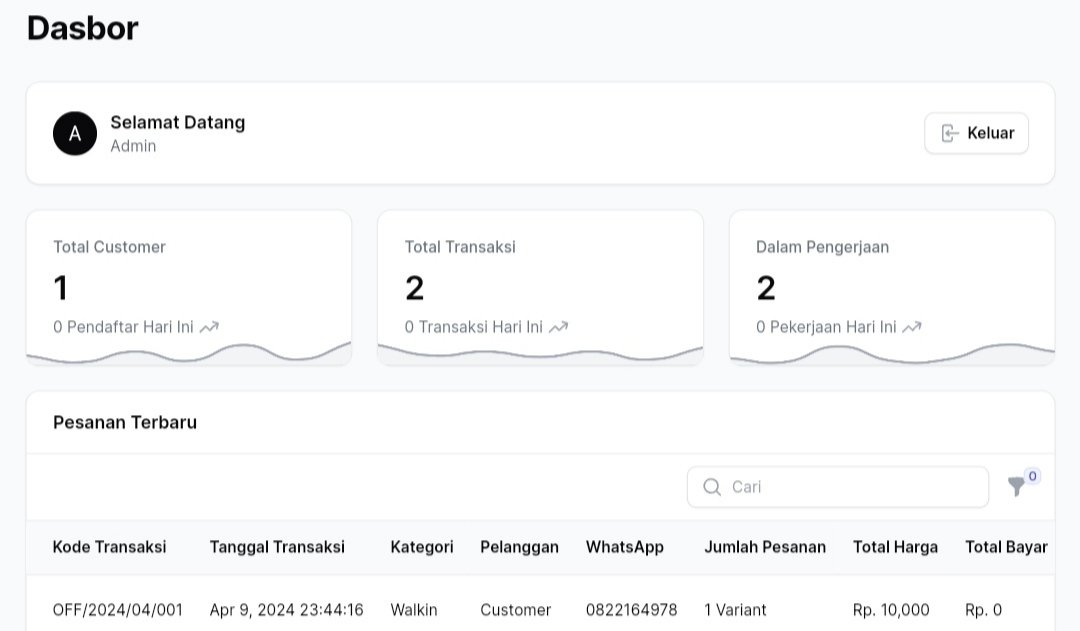Click the trend arrow beside Pendaftar Hari Ini

209,327
